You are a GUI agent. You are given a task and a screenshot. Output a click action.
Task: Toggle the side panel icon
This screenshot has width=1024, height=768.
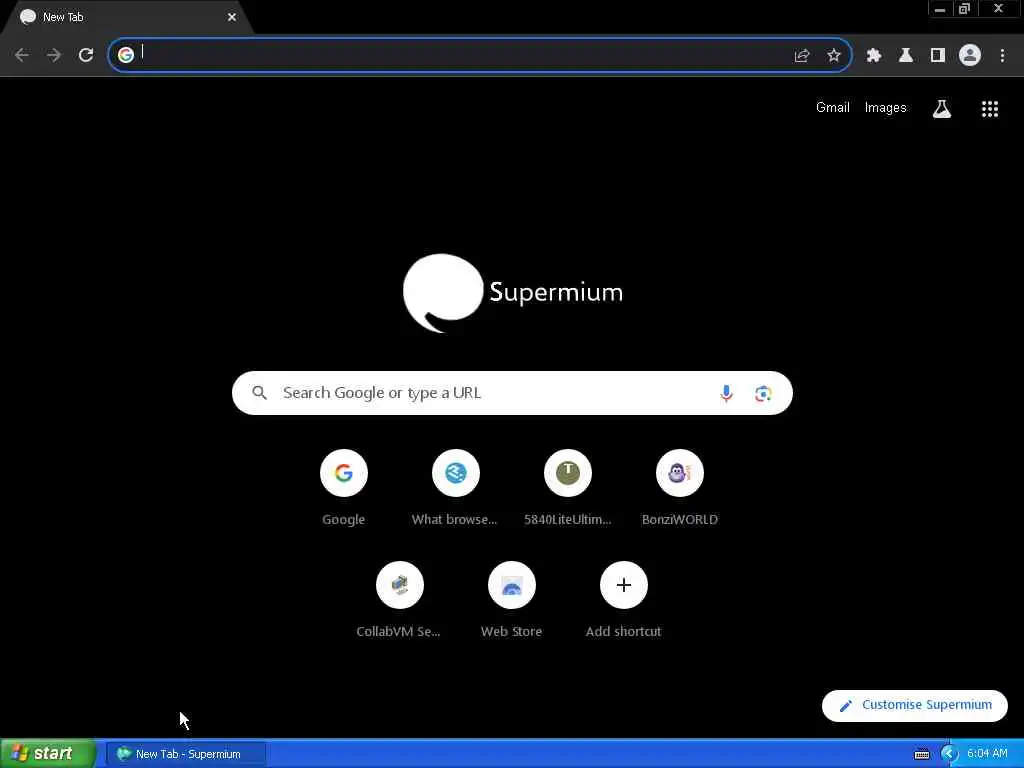pyautogui.click(x=938, y=56)
